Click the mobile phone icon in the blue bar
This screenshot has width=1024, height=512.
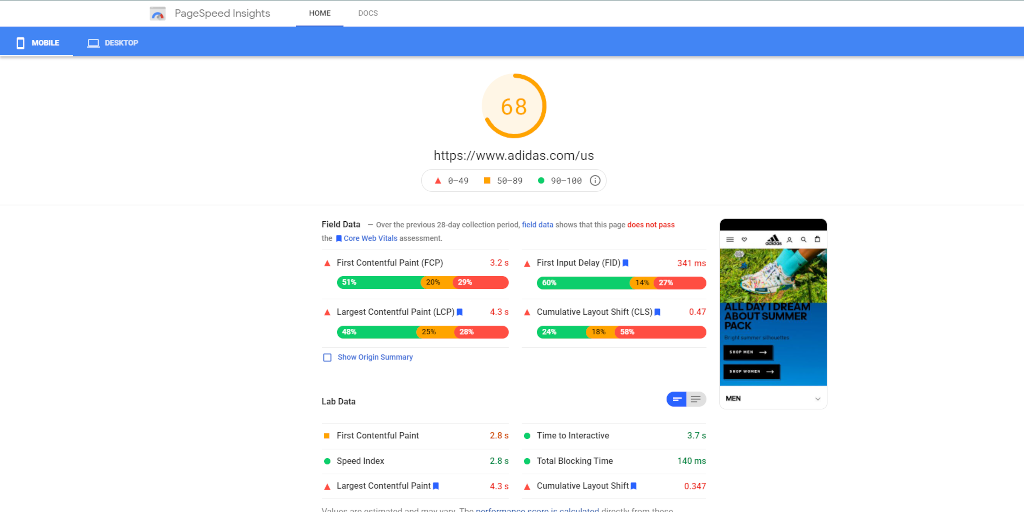(x=20, y=43)
